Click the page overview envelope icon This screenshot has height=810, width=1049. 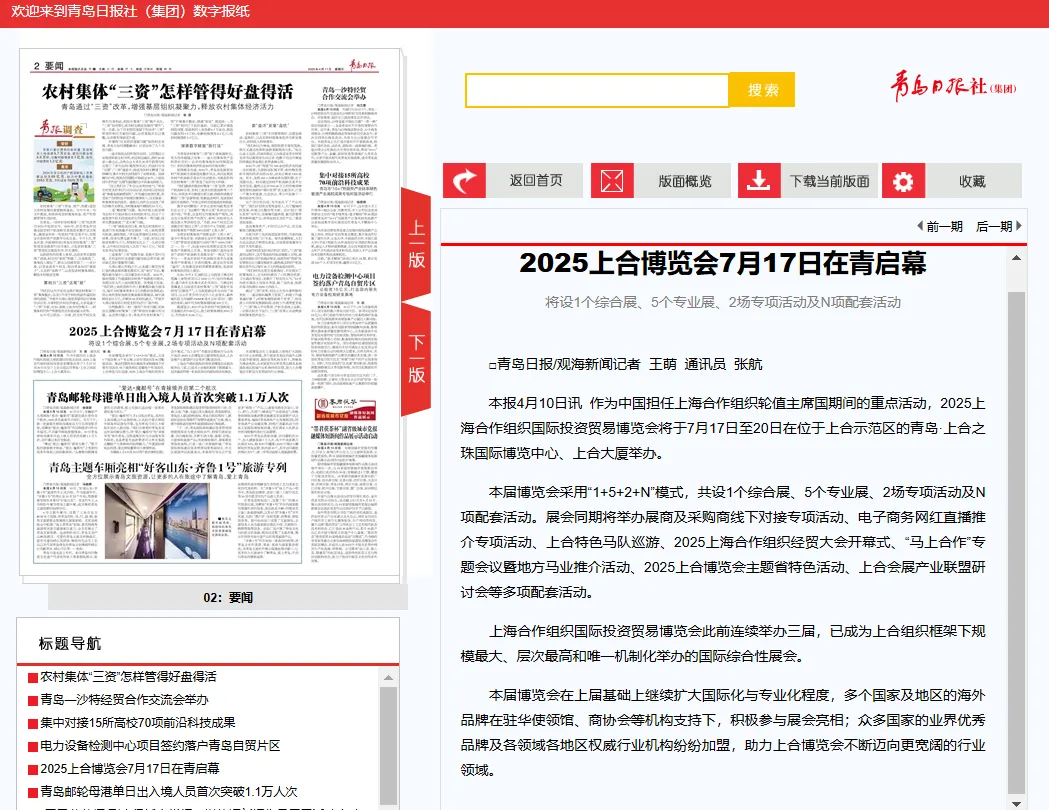click(x=612, y=181)
